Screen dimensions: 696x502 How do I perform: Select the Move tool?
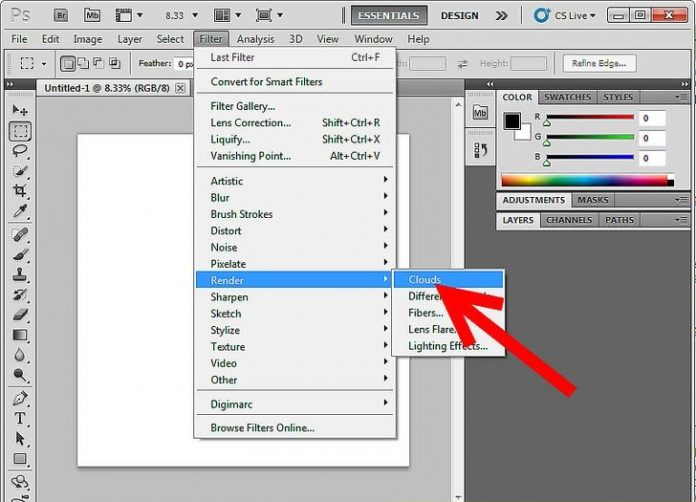[x=20, y=109]
